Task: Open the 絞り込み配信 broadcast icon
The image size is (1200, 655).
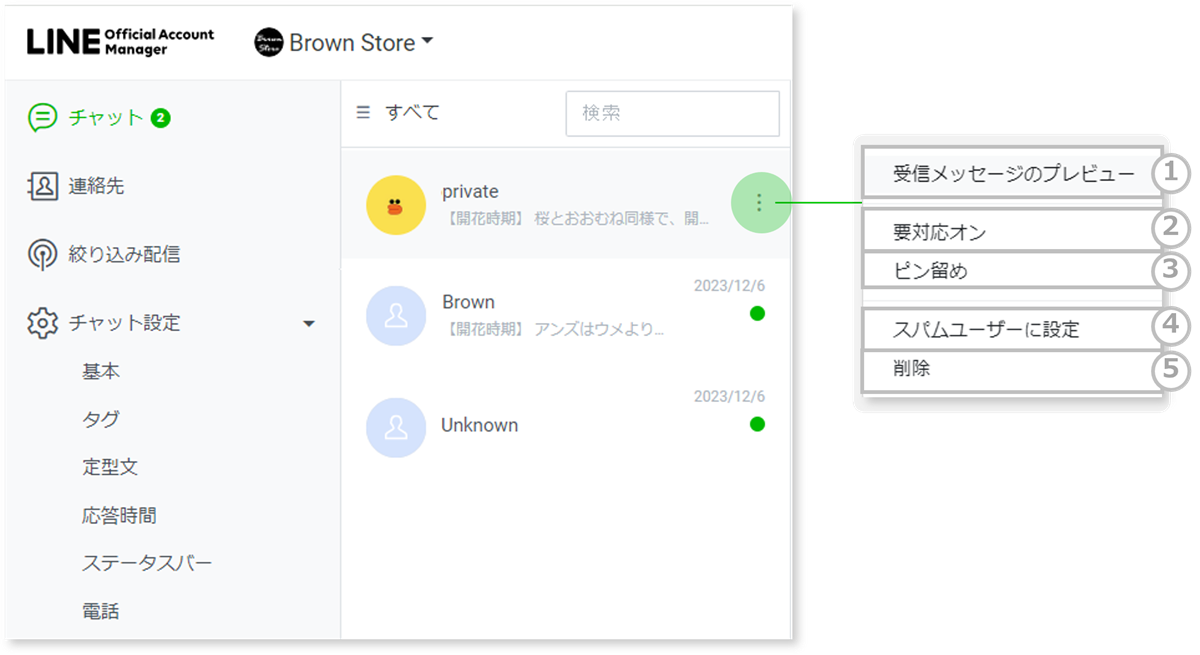Action: (42, 254)
